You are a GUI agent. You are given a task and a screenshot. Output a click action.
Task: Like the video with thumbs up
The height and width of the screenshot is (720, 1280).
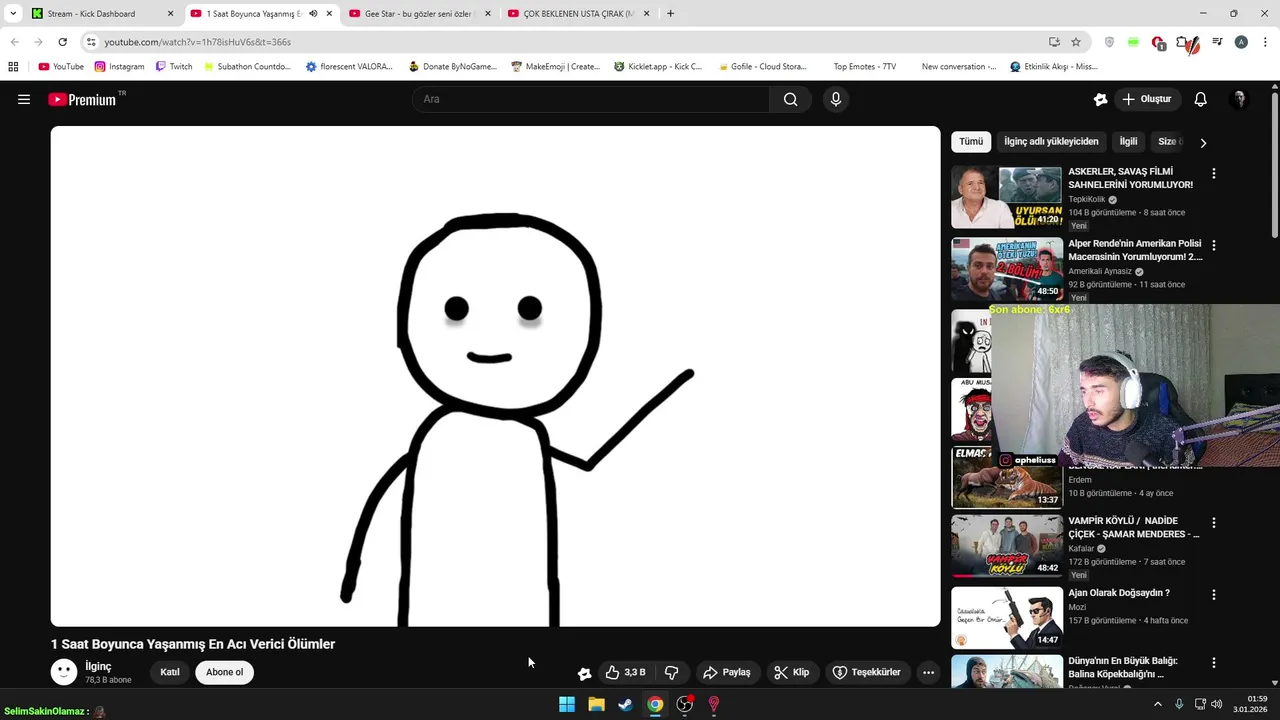(625, 672)
